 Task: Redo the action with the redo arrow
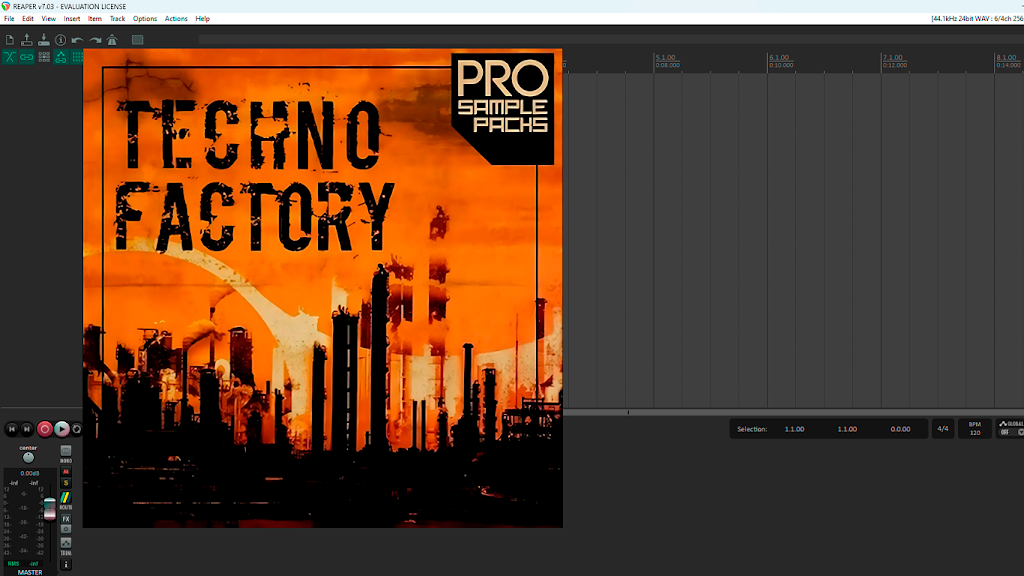[x=95, y=40]
